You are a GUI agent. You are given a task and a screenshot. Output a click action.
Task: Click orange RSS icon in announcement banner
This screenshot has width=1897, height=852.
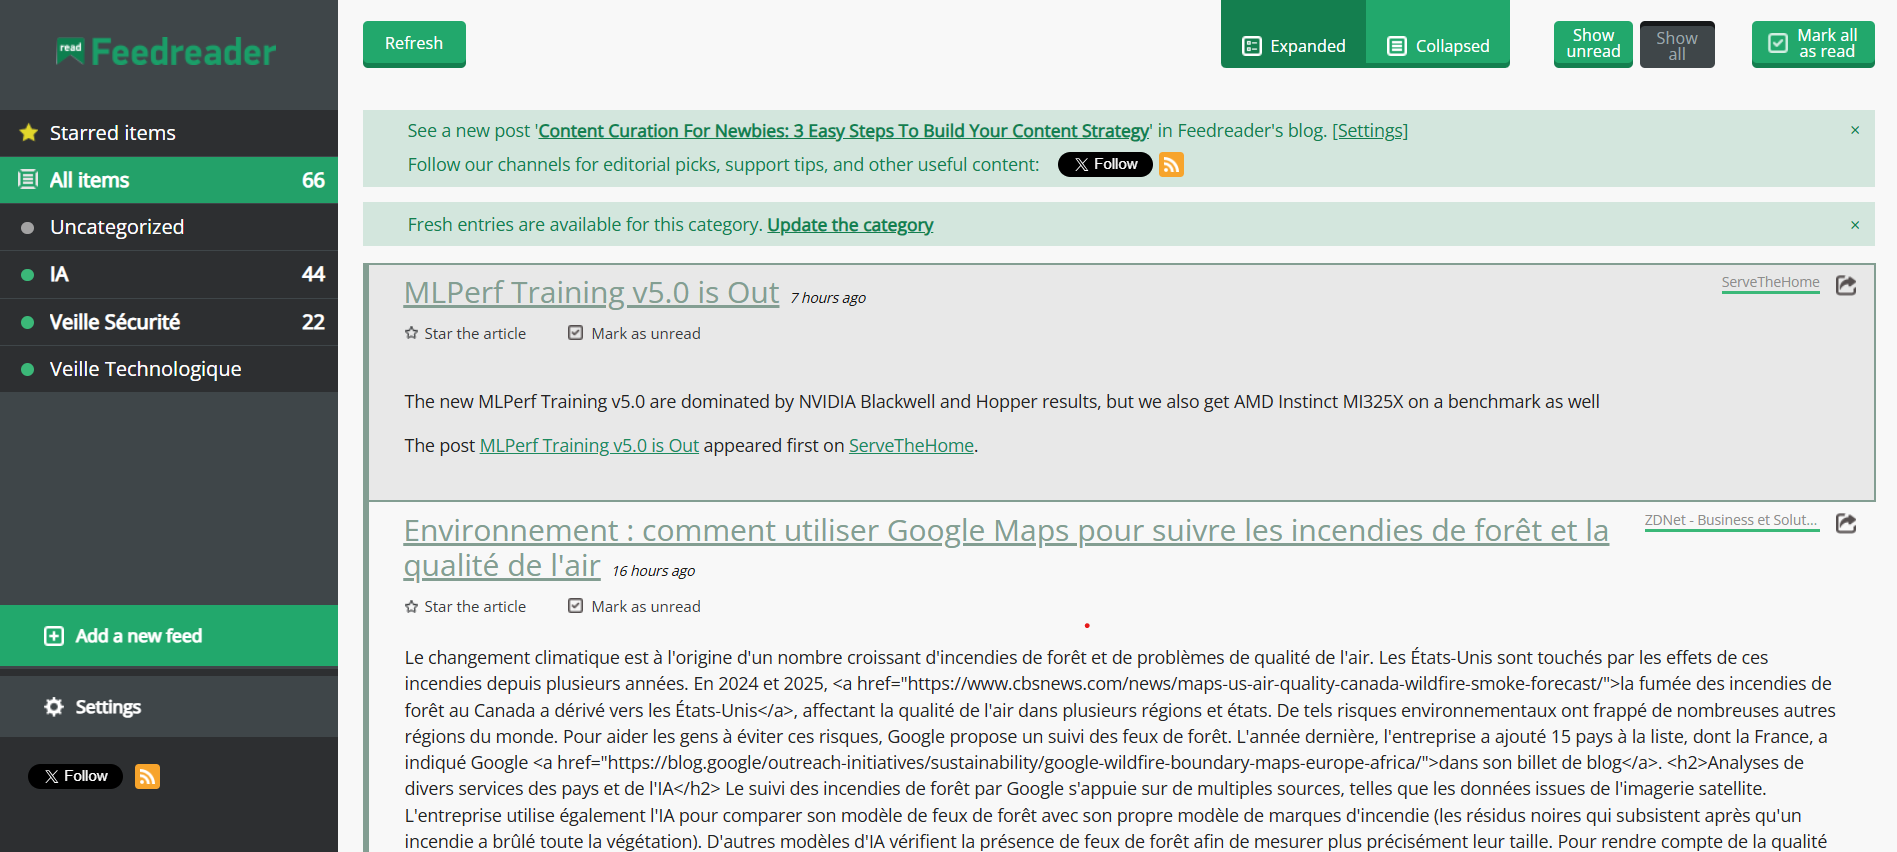click(1171, 165)
